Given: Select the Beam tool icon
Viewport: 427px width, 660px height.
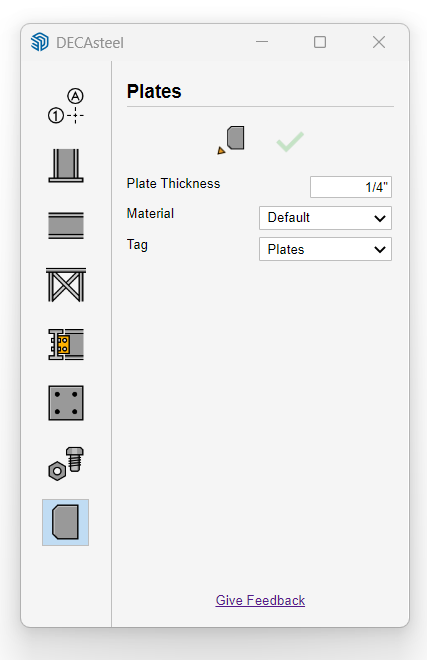Looking at the screenshot, I should [66, 226].
